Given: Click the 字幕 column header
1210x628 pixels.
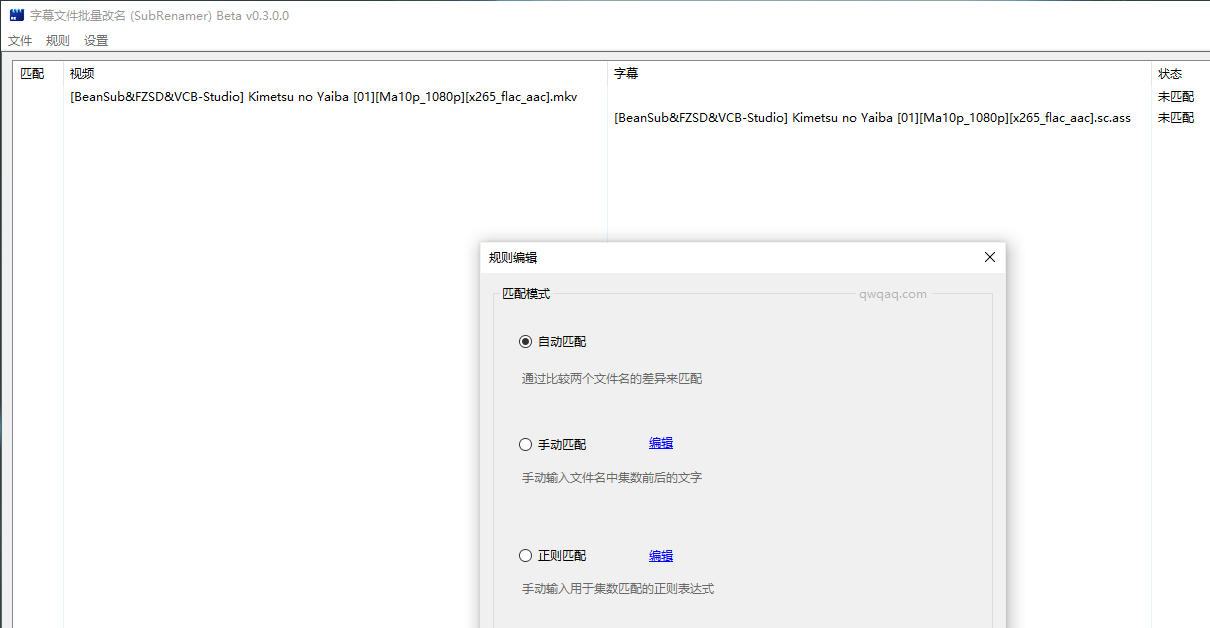Looking at the screenshot, I should pos(626,74).
